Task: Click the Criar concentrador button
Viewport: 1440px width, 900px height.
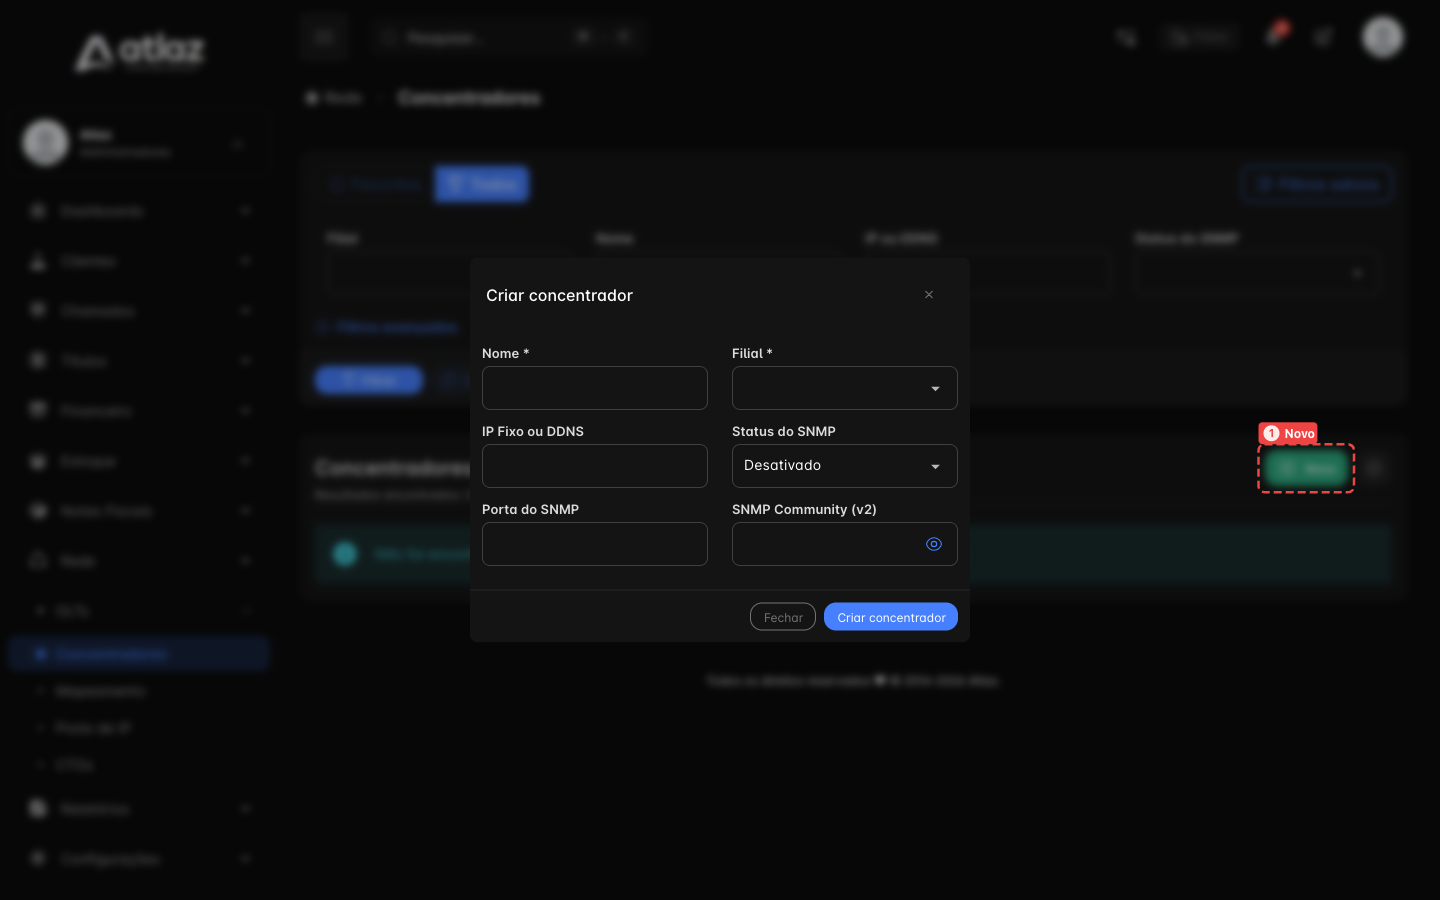Action: tap(891, 617)
